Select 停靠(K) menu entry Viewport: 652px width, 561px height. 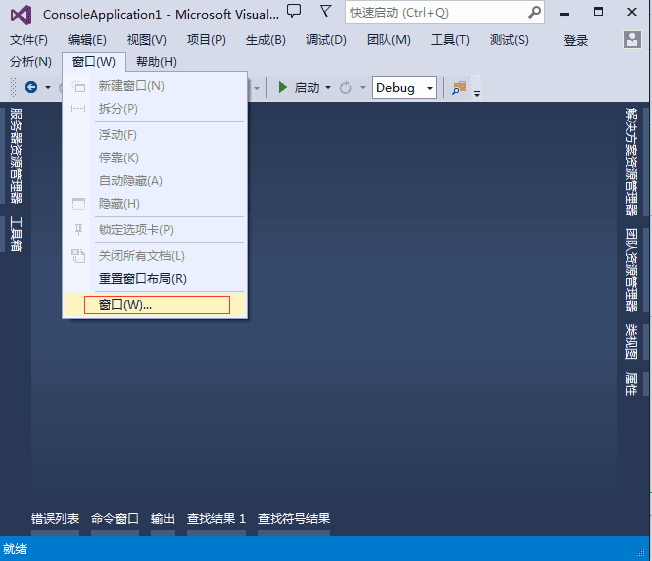pyautogui.click(x=155, y=158)
